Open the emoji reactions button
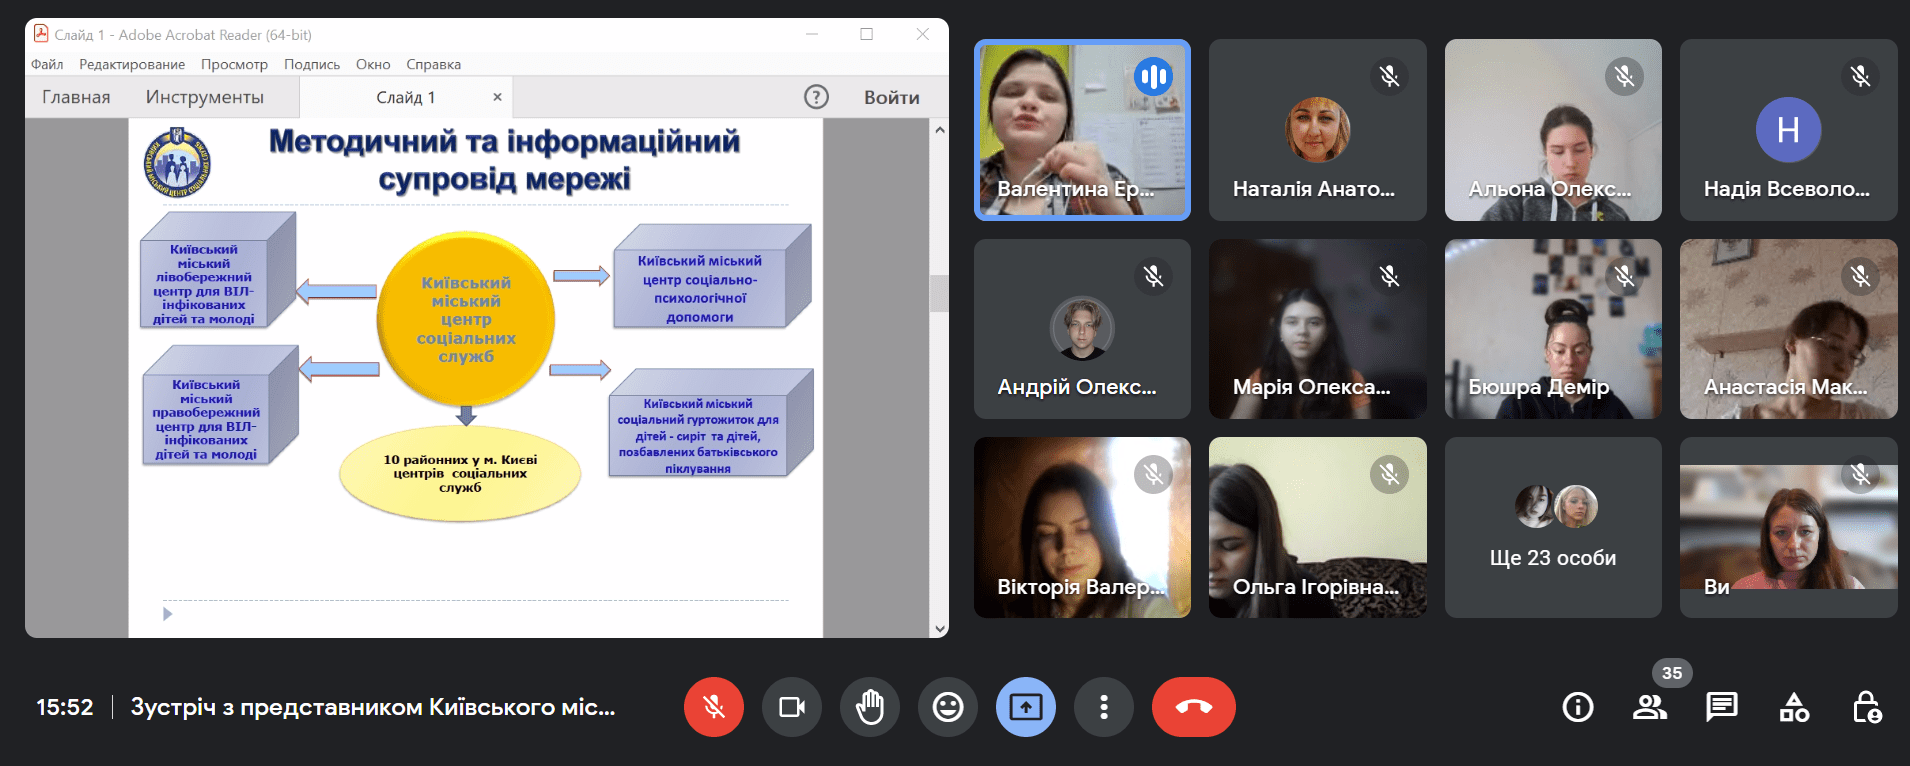The image size is (1910, 766). tap(948, 707)
